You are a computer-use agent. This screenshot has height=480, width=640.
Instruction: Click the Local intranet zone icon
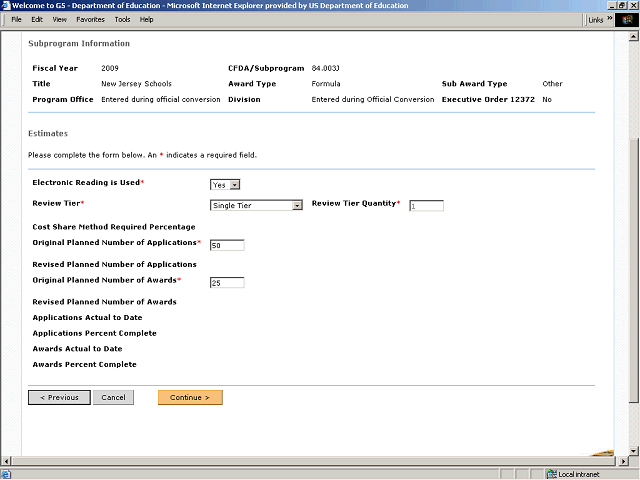[552, 474]
